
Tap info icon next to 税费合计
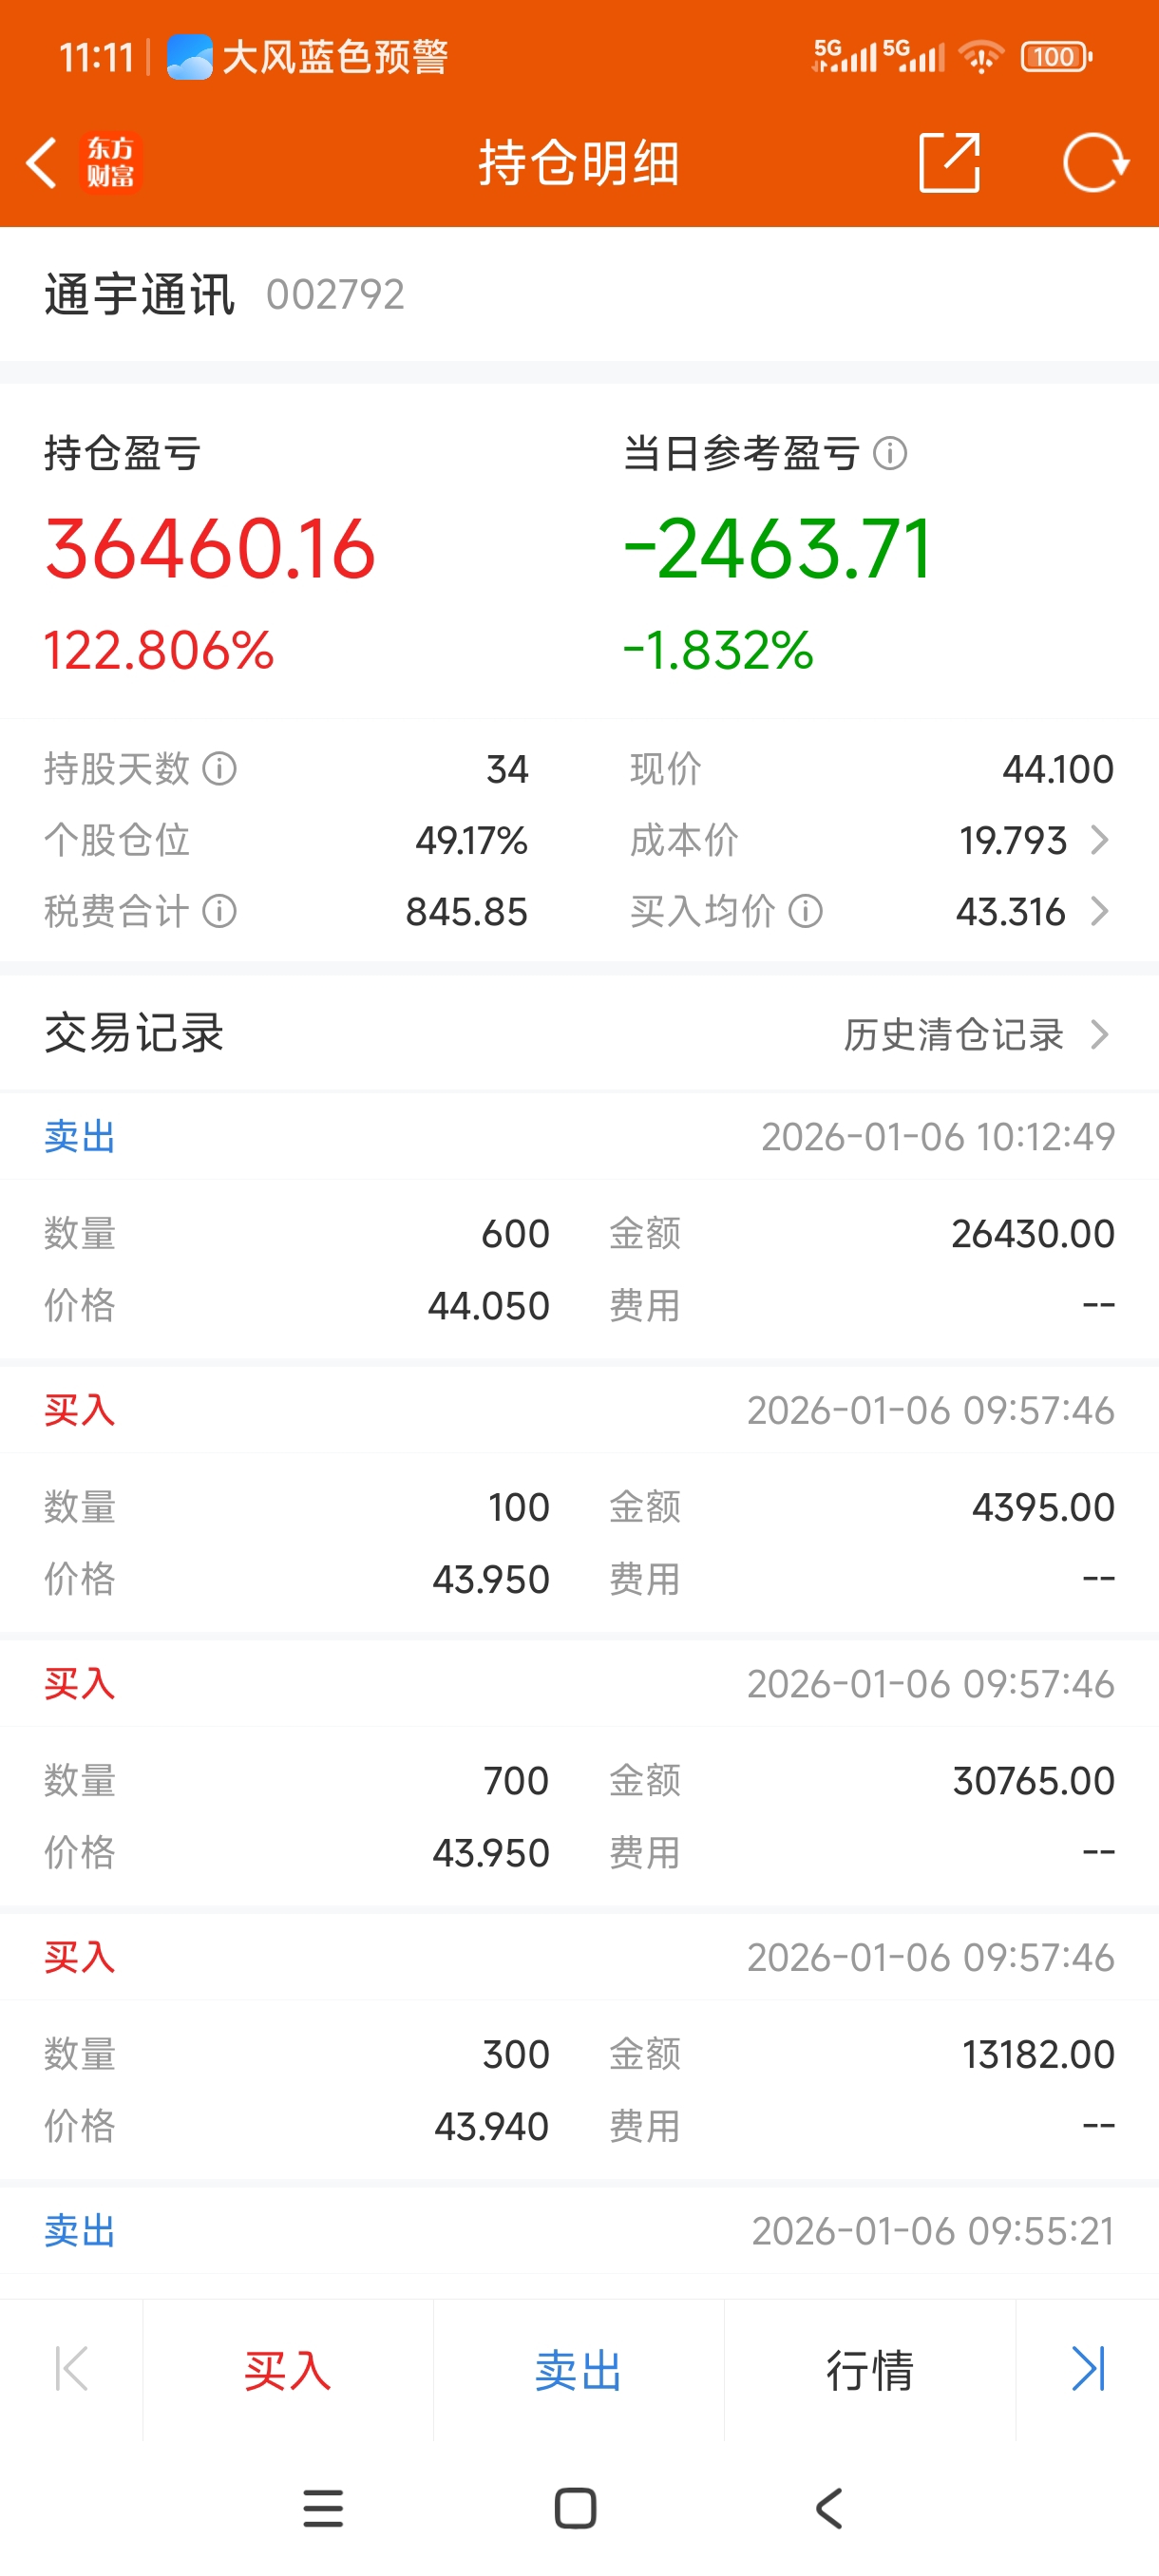220,911
